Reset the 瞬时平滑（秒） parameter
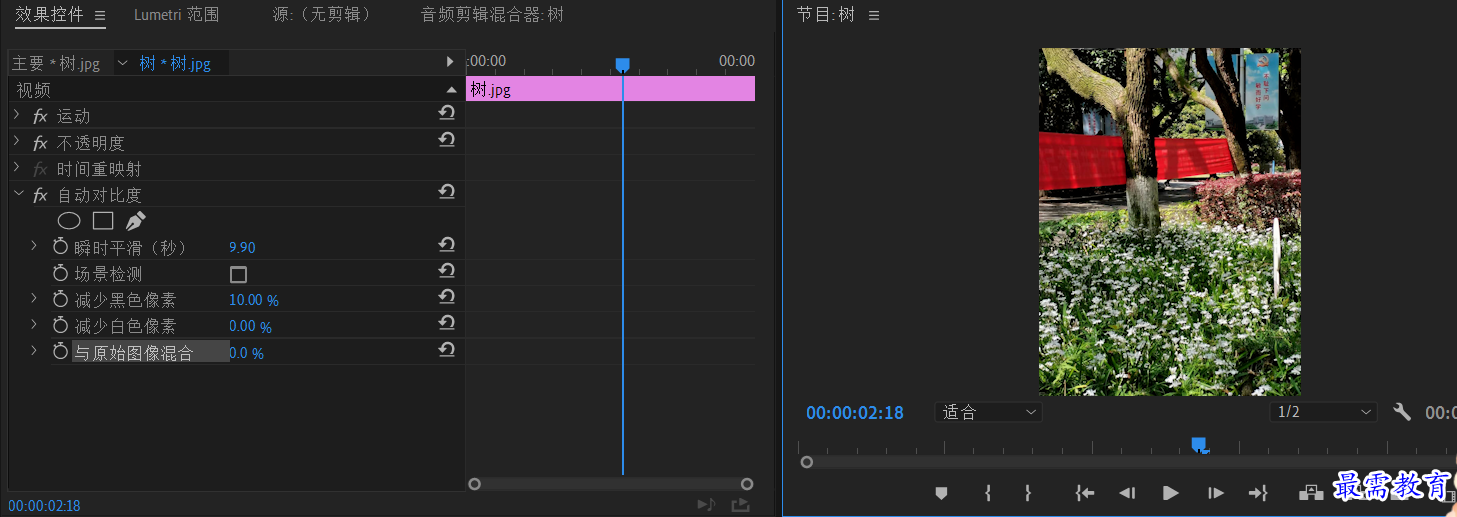The image size is (1457, 517). tap(447, 245)
